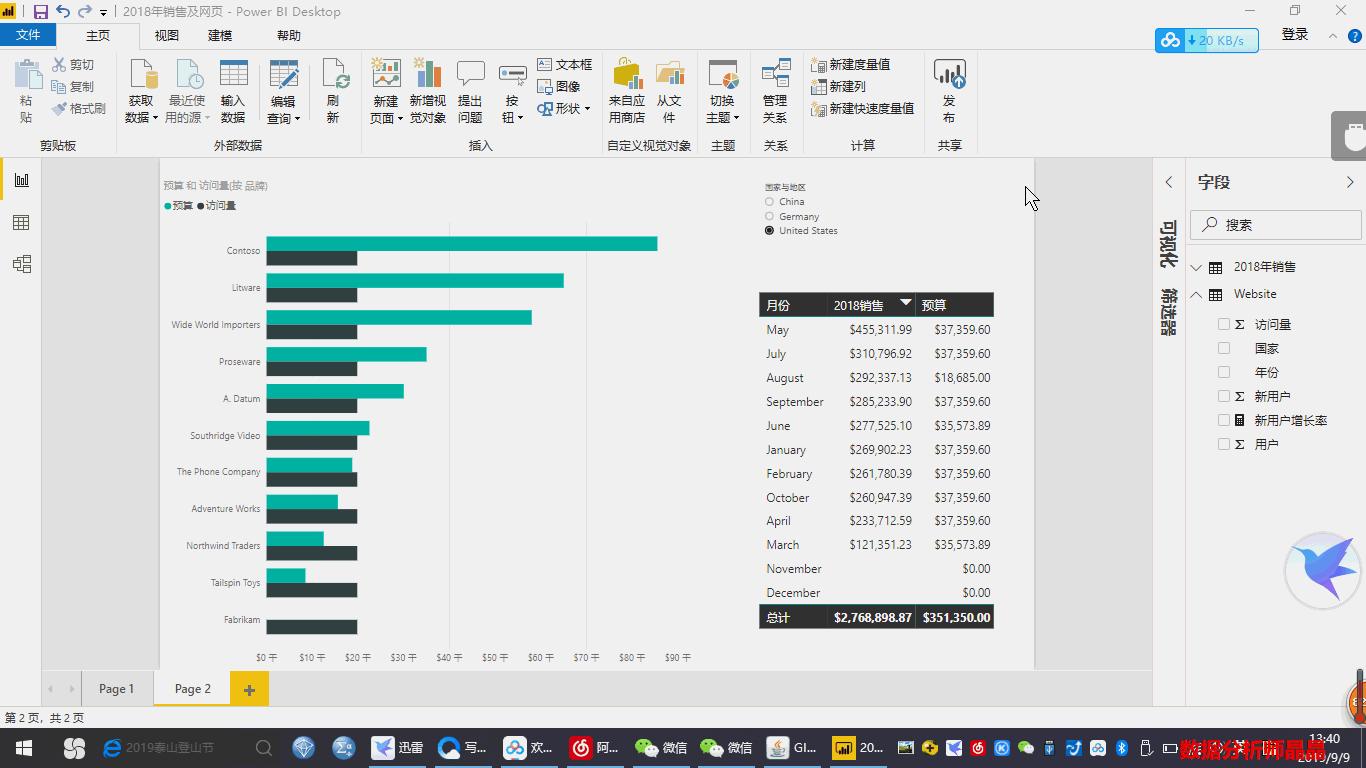
Task: Click 新建度量值 new measure
Action: [850, 65]
